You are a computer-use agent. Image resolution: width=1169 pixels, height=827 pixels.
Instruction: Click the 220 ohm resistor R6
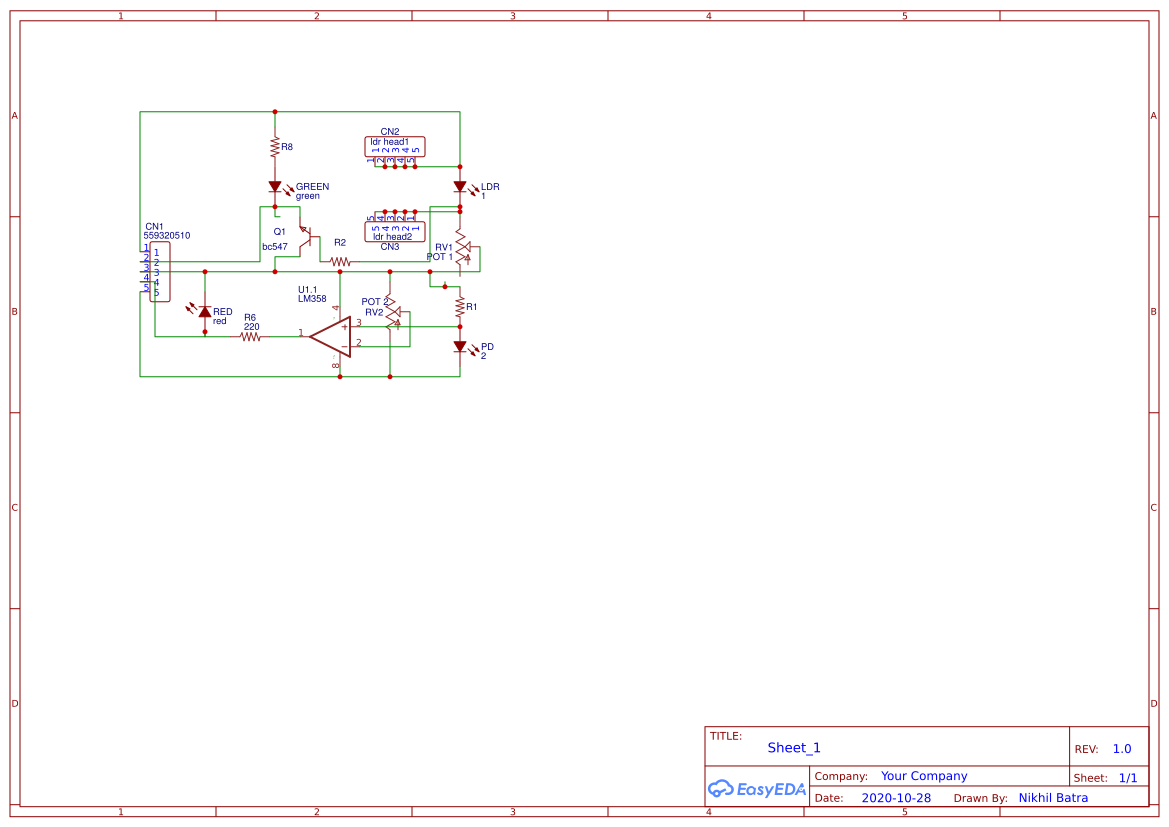click(x=250, y=335)
